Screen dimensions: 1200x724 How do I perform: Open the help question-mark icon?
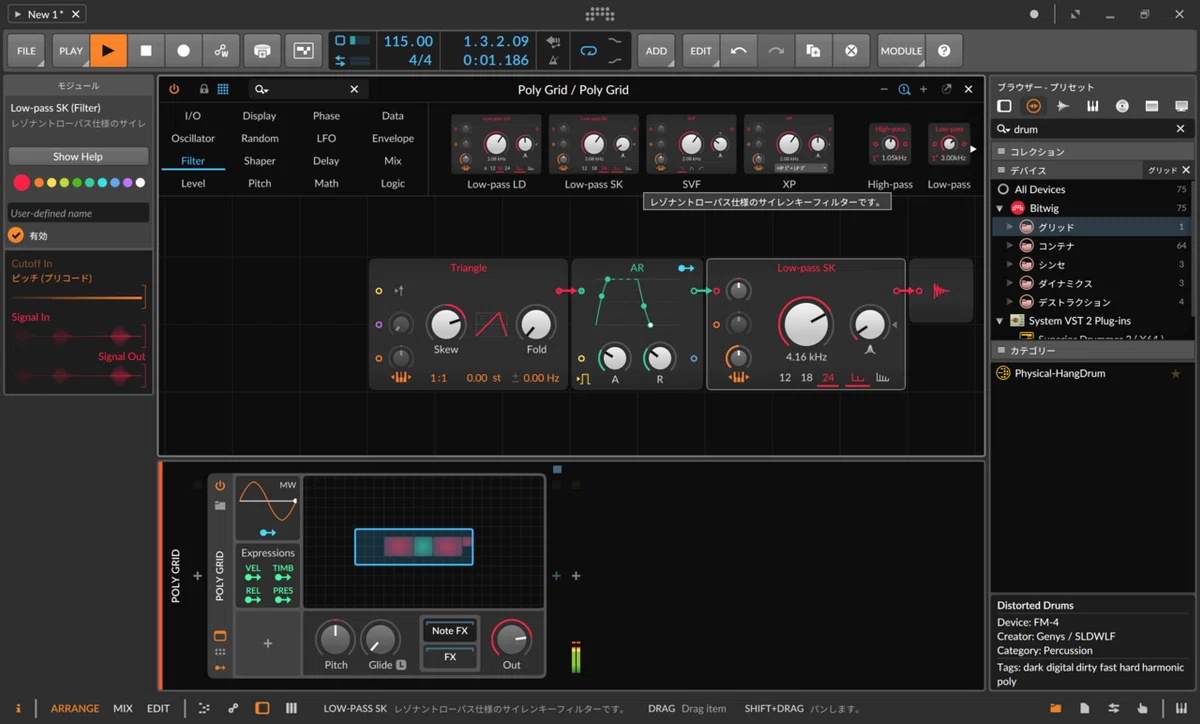[943, 51]
